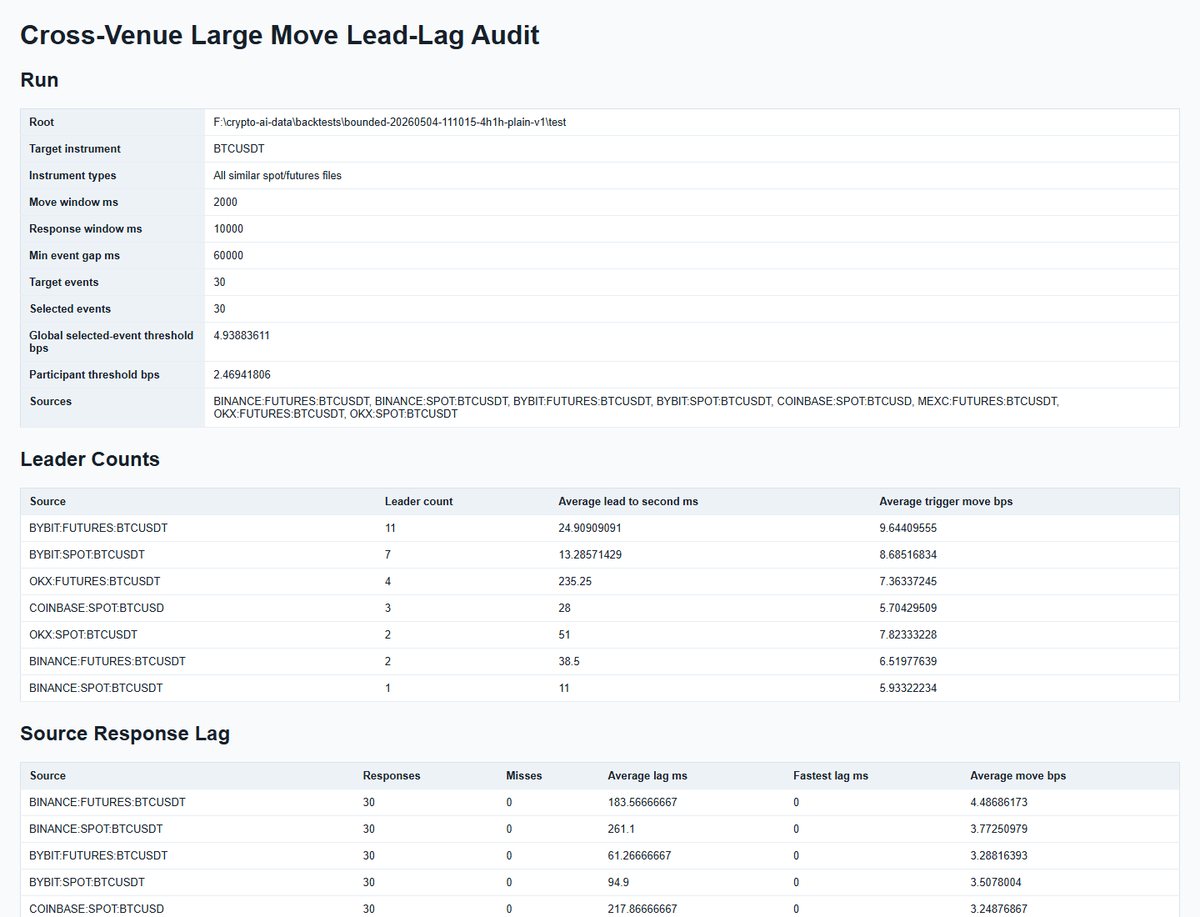Select OKX:FUTURES:BTCUSDT in Leader Counts table

pos(95,581)
